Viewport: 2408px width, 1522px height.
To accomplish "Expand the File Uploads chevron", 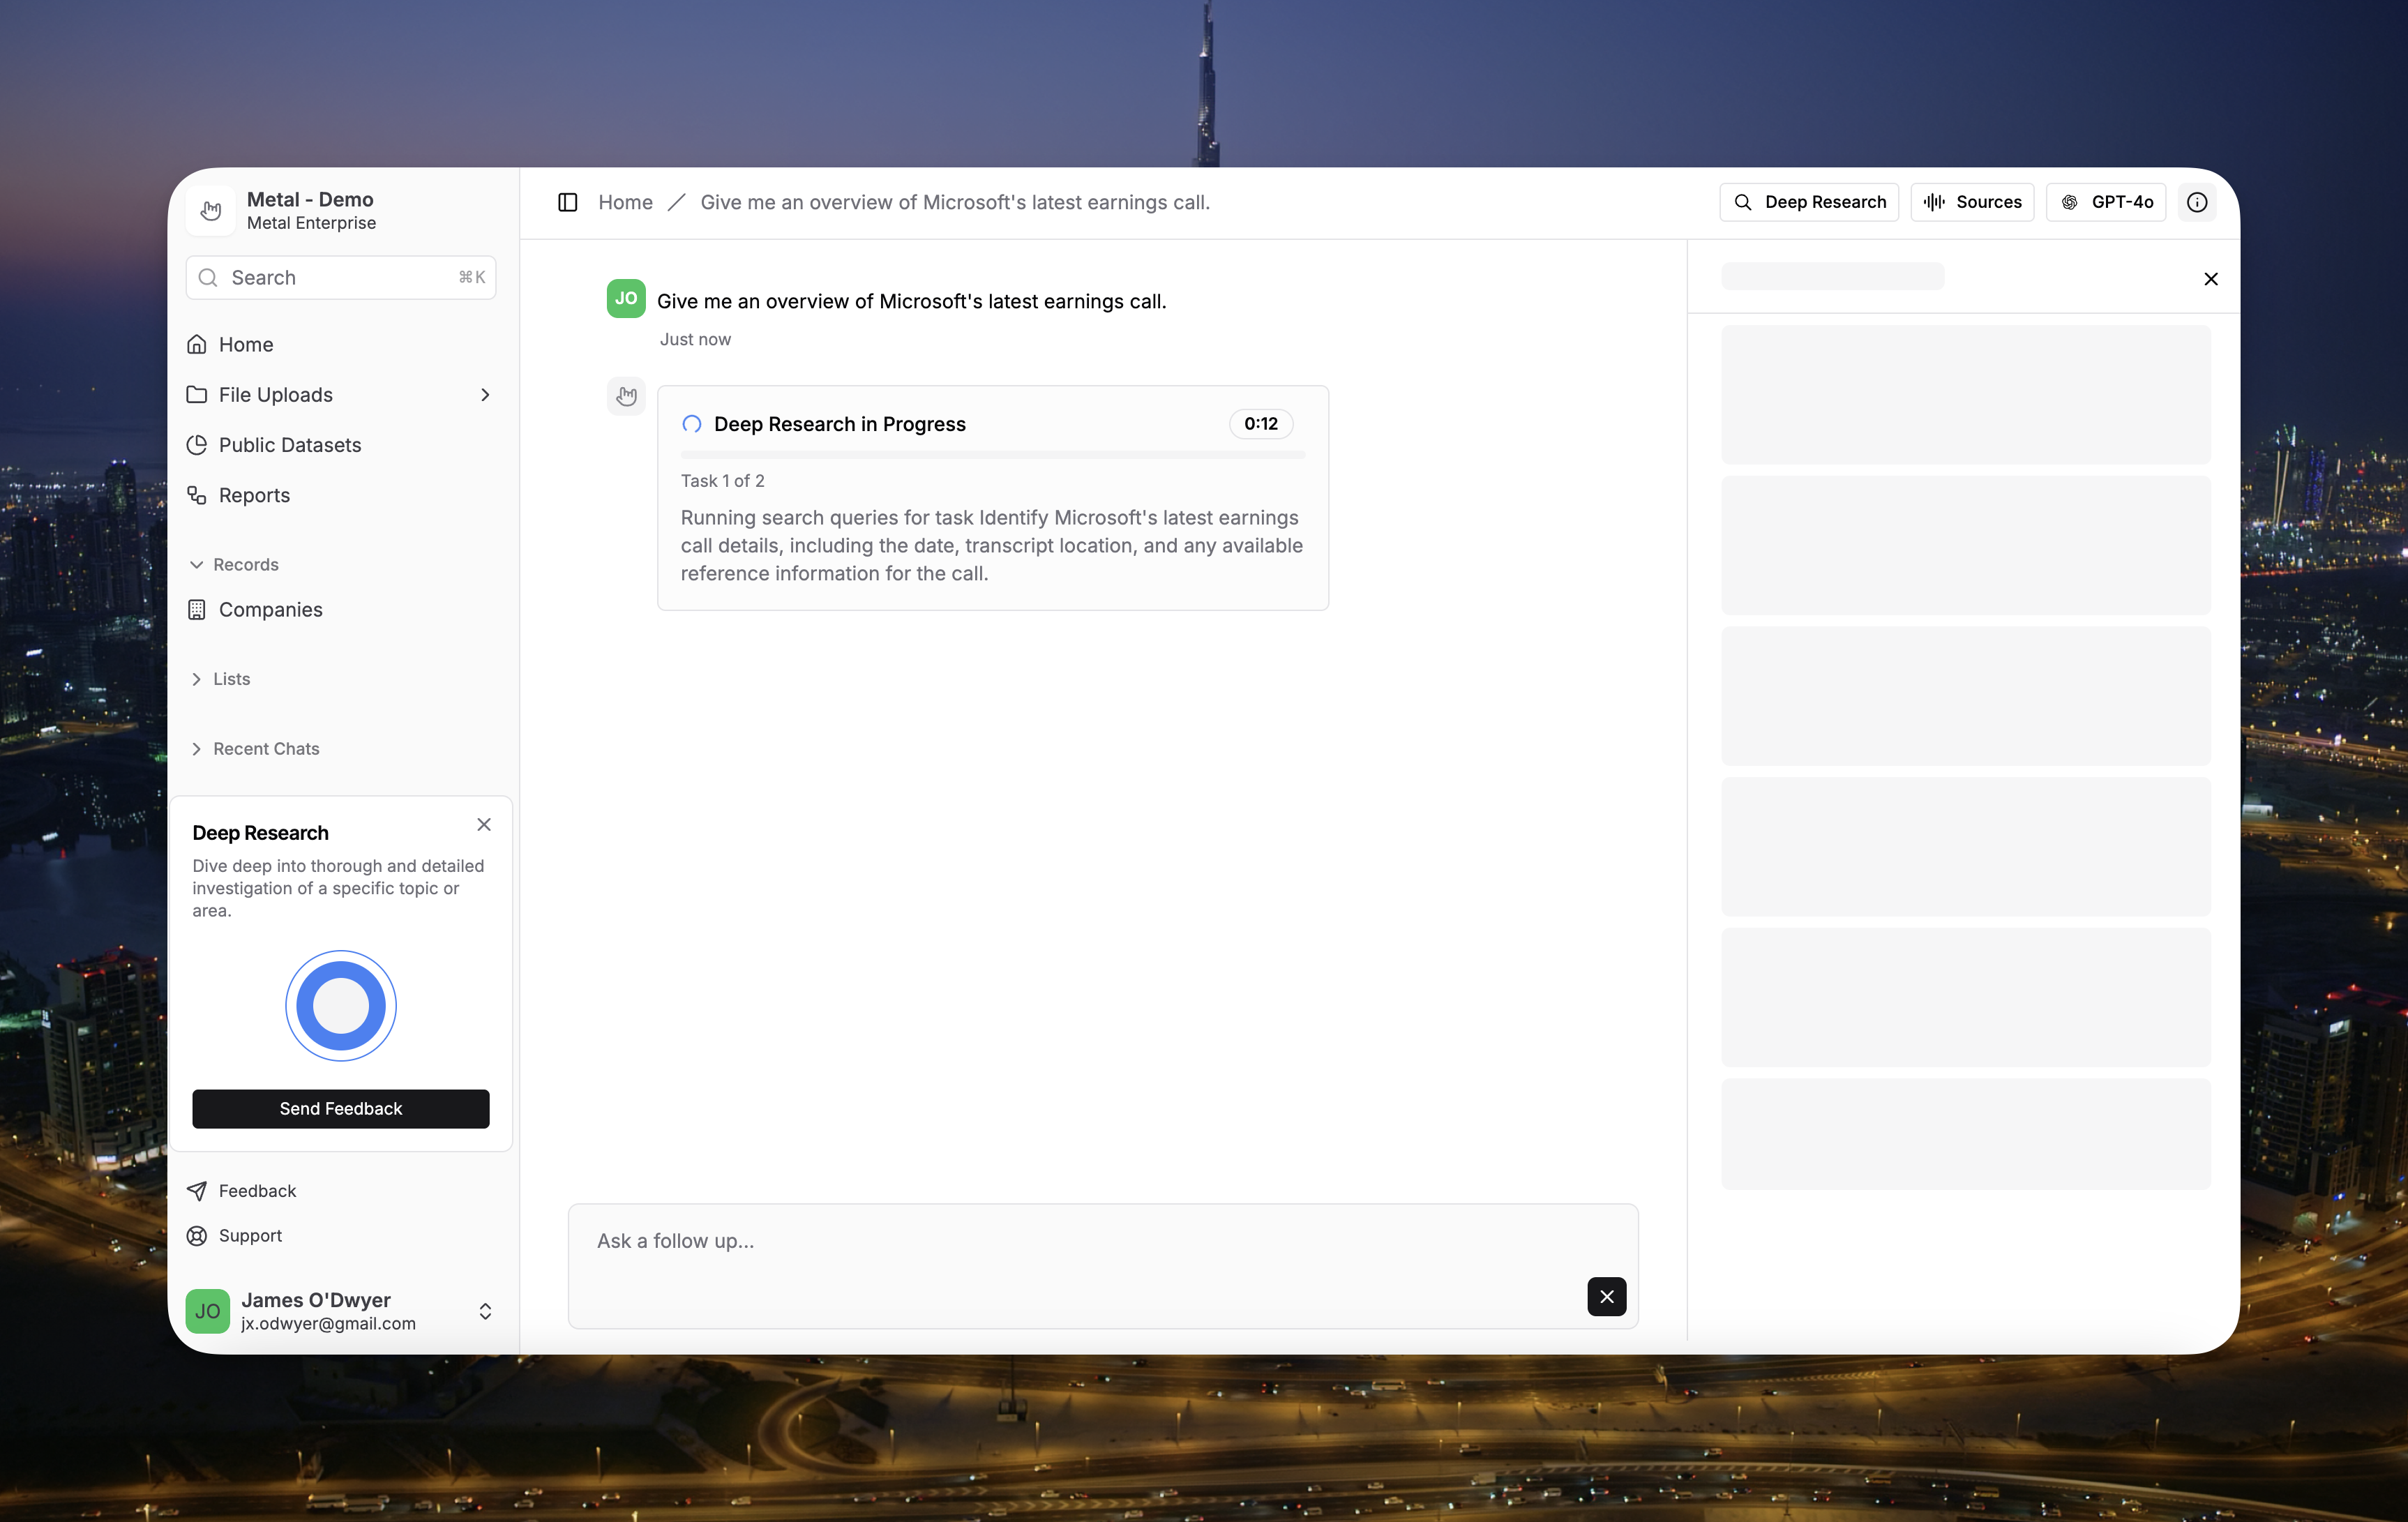I will tap(485, 395).
